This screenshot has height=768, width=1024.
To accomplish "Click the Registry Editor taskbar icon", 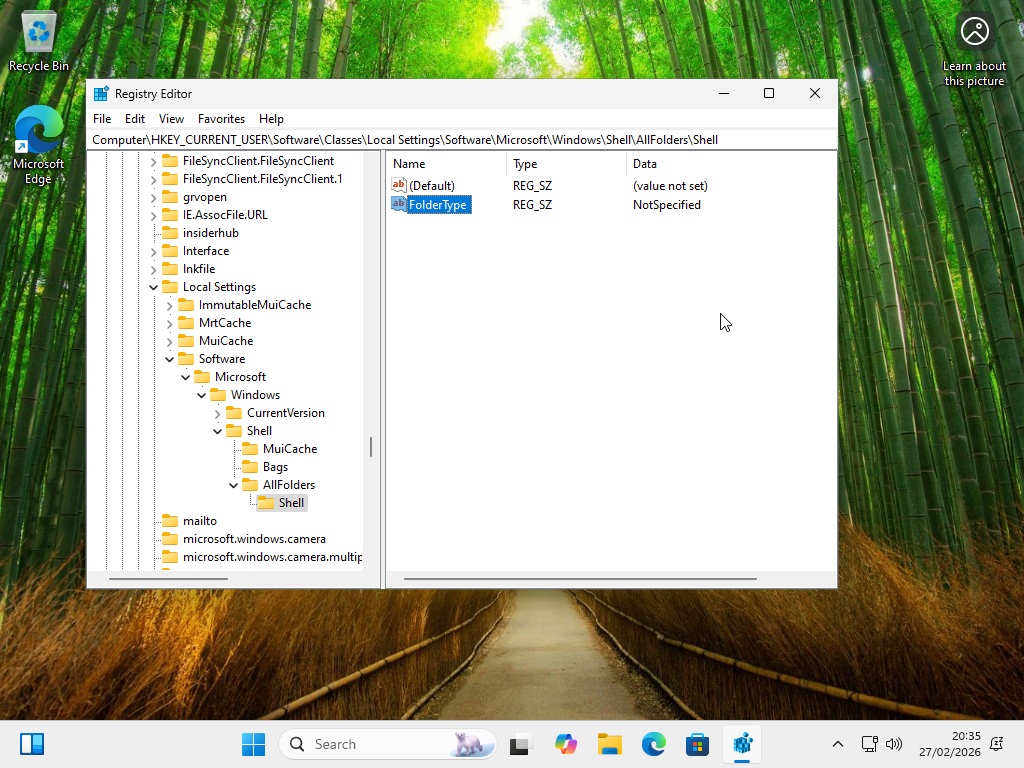I will click(x=743, y=744).
